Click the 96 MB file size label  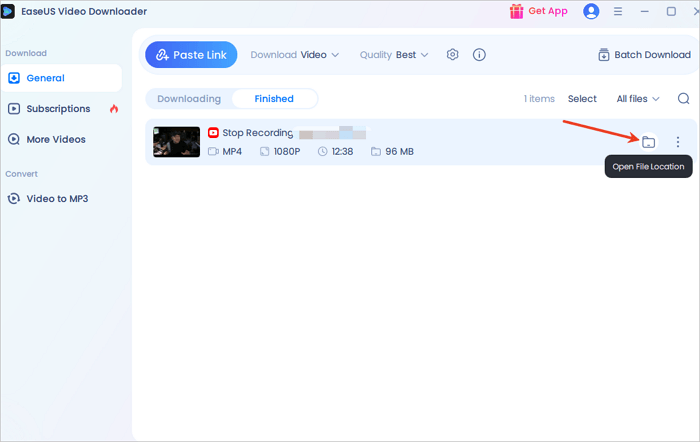pos(400,152)
